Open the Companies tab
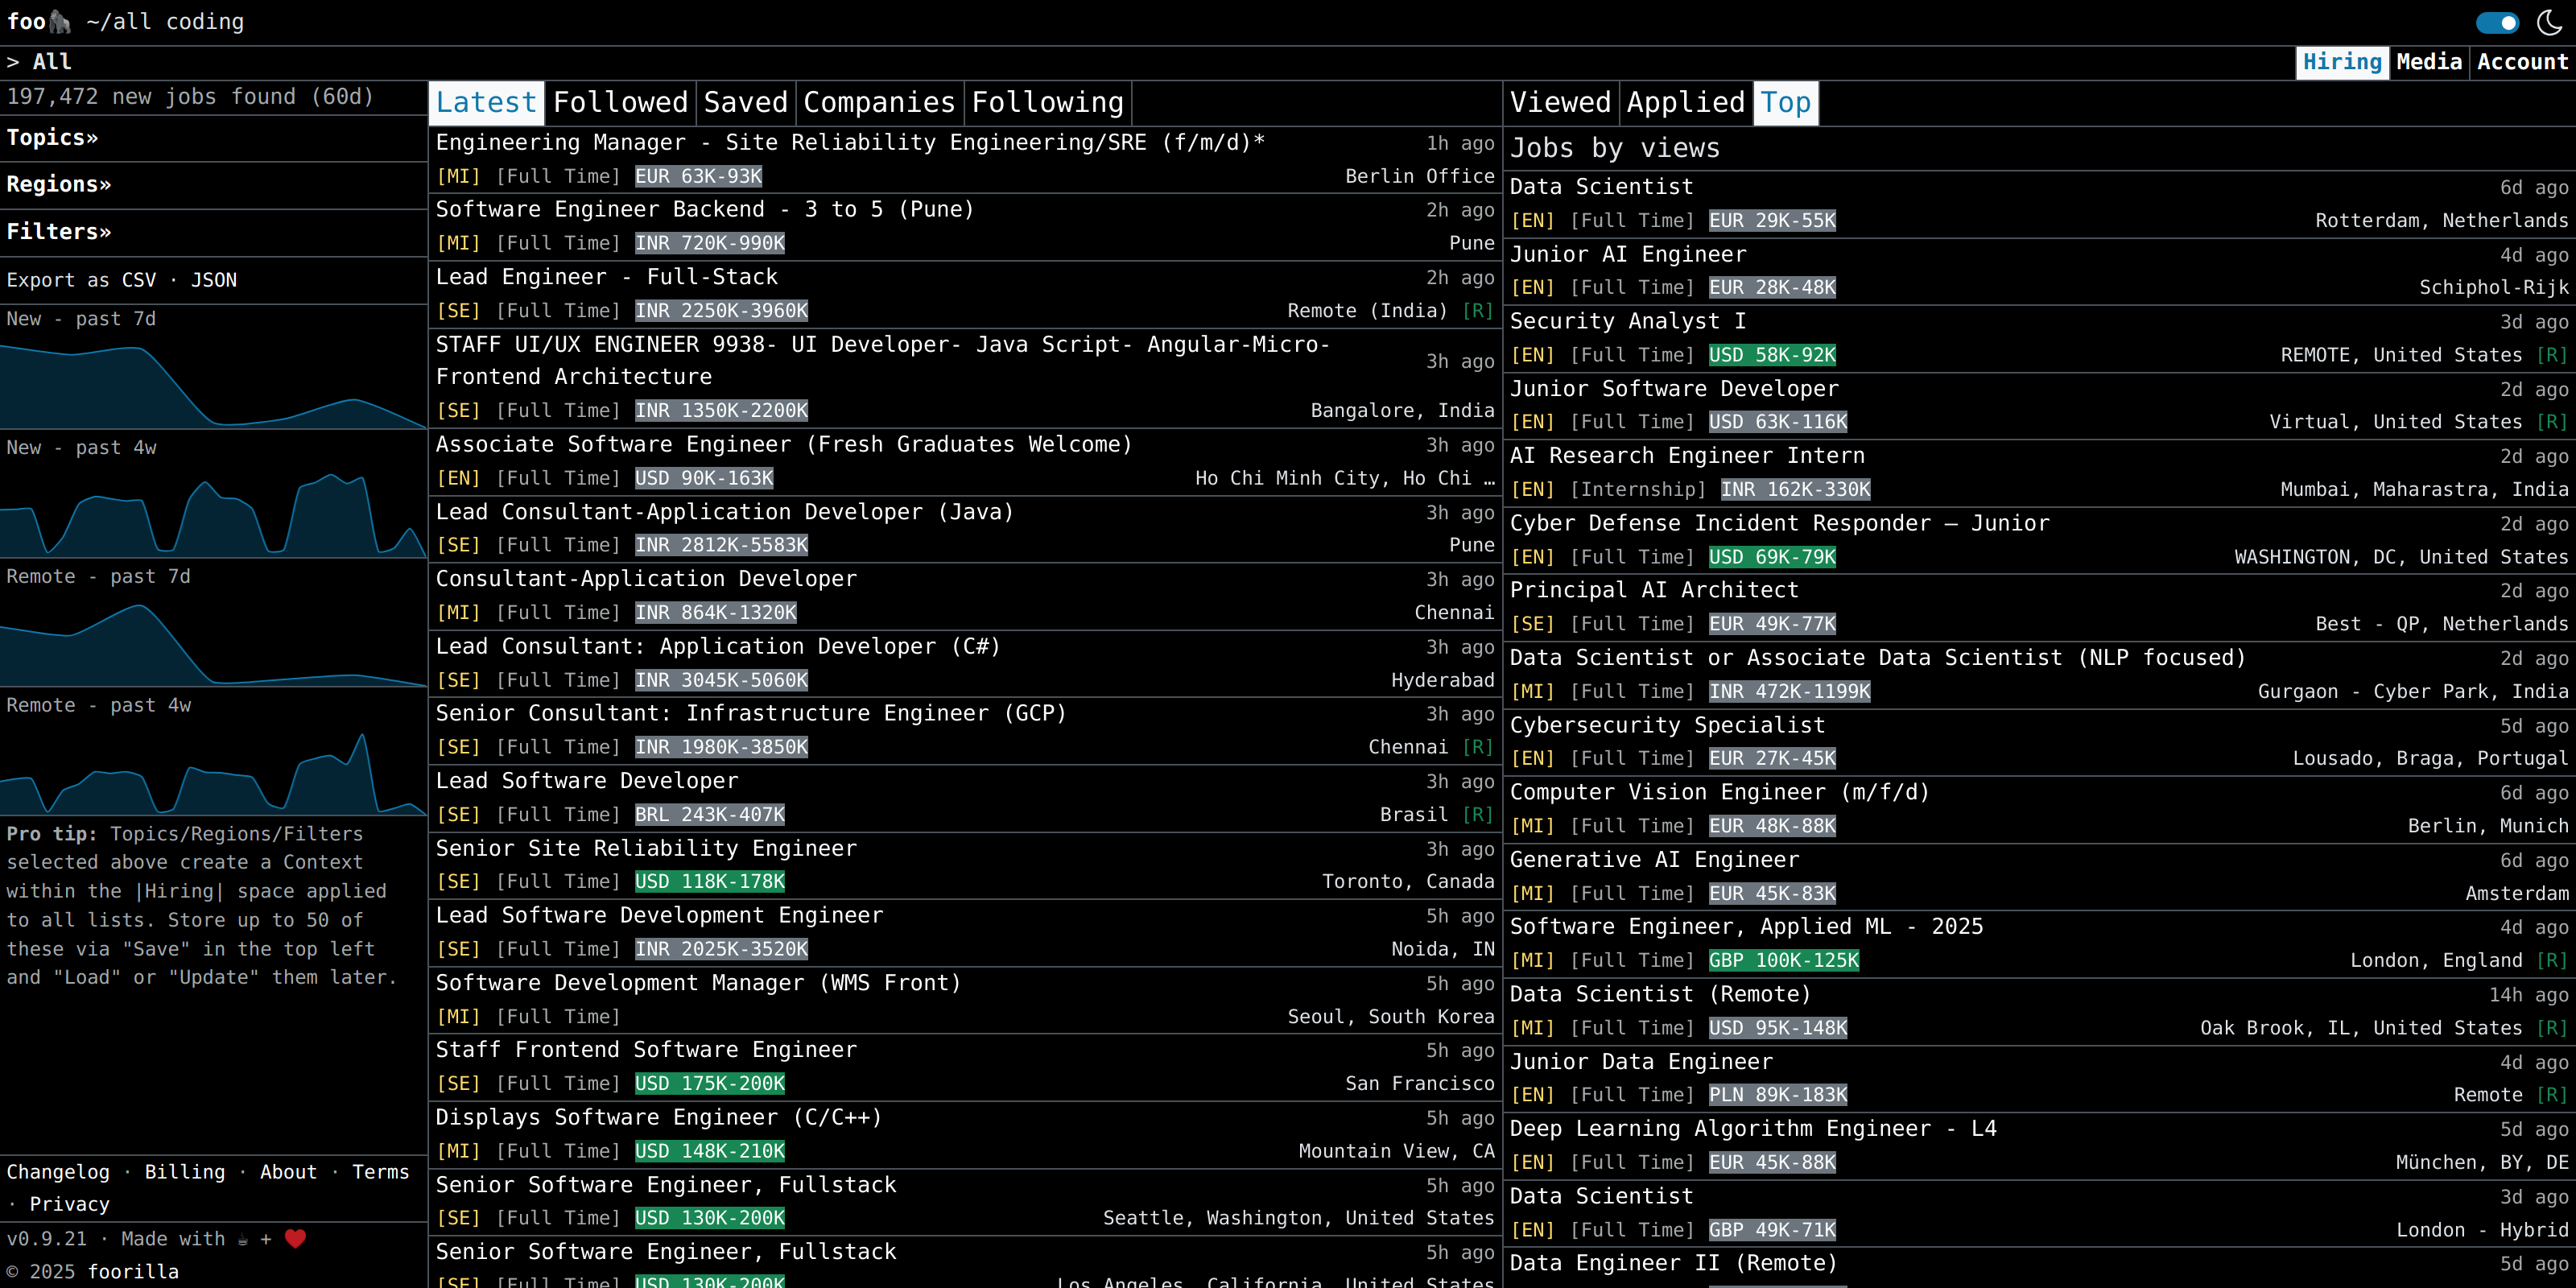The width and height of the screenshot is (2576, 1288). pyautogui.click(x=879, y=102)
